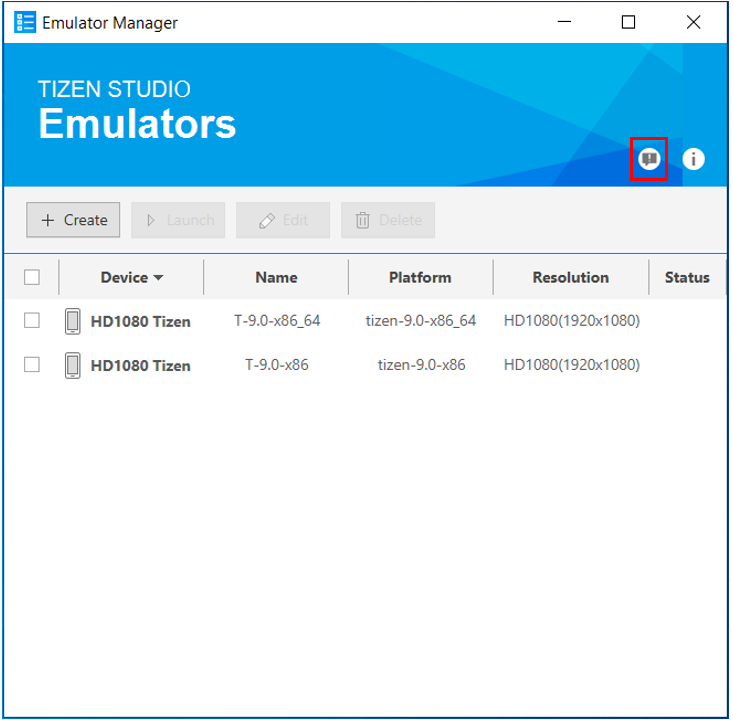Toggle the select-all checkbox in header
733x720 pixels.
[32, 277]
